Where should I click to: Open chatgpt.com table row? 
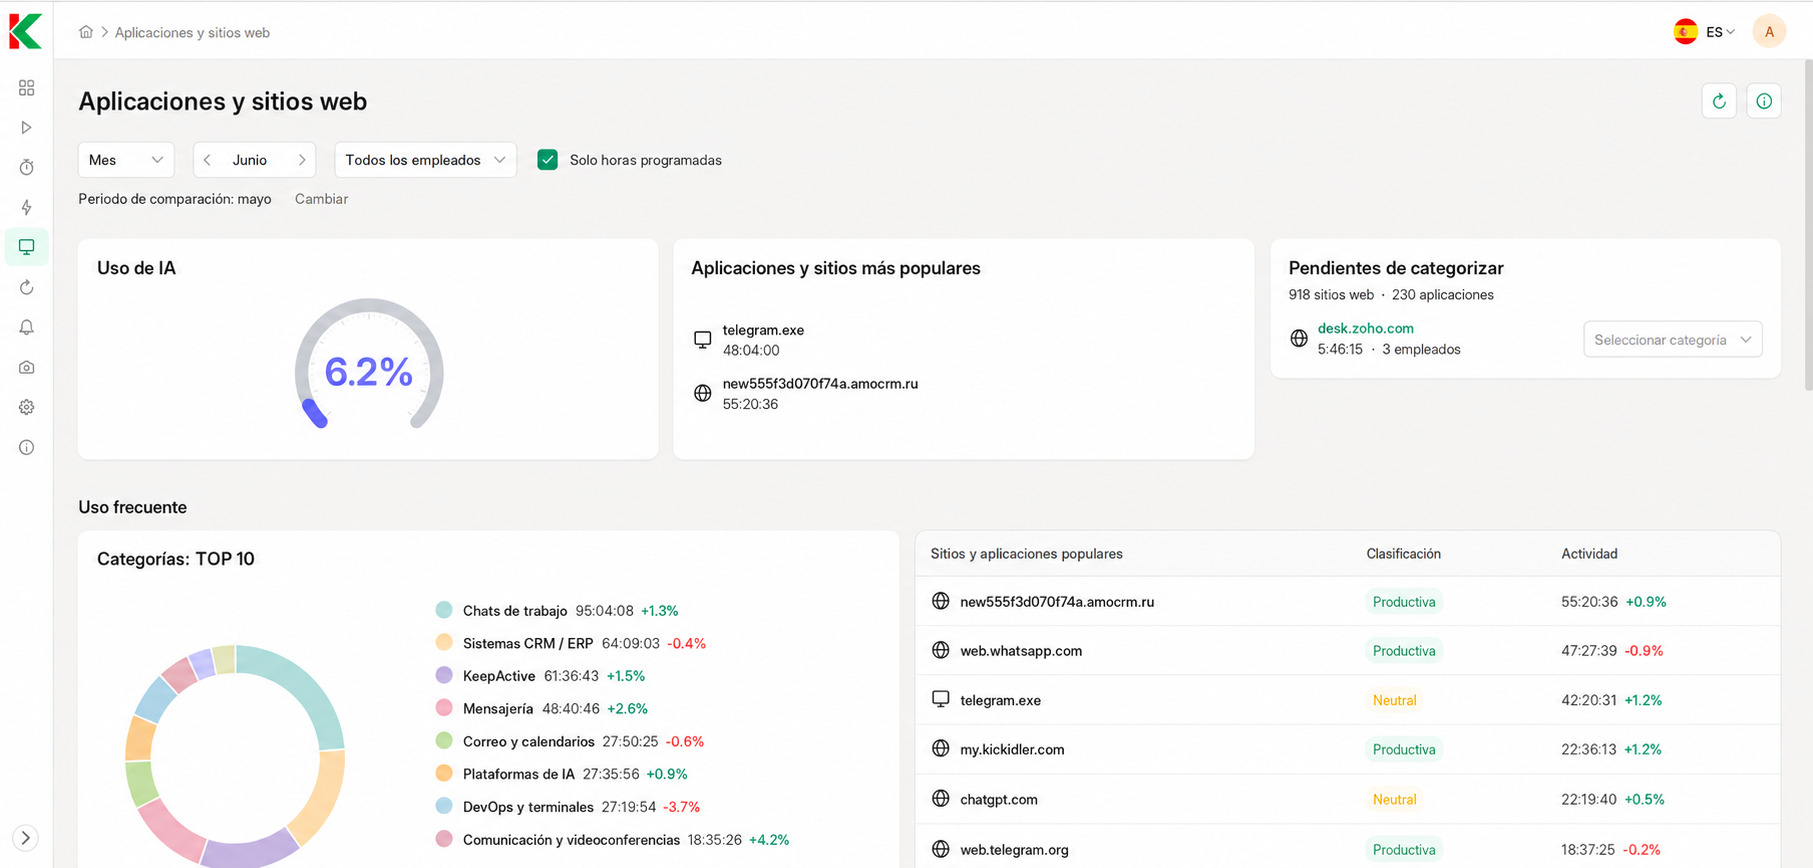tap(1347, 800)
